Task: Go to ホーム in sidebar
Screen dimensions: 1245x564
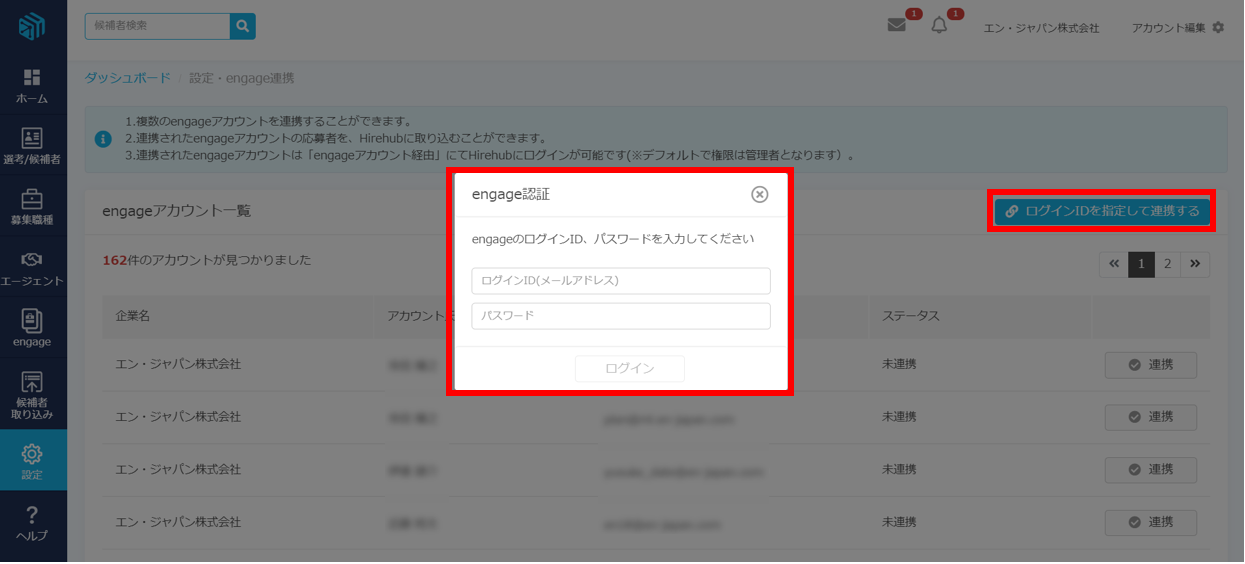Action: [x=32, y=86]
